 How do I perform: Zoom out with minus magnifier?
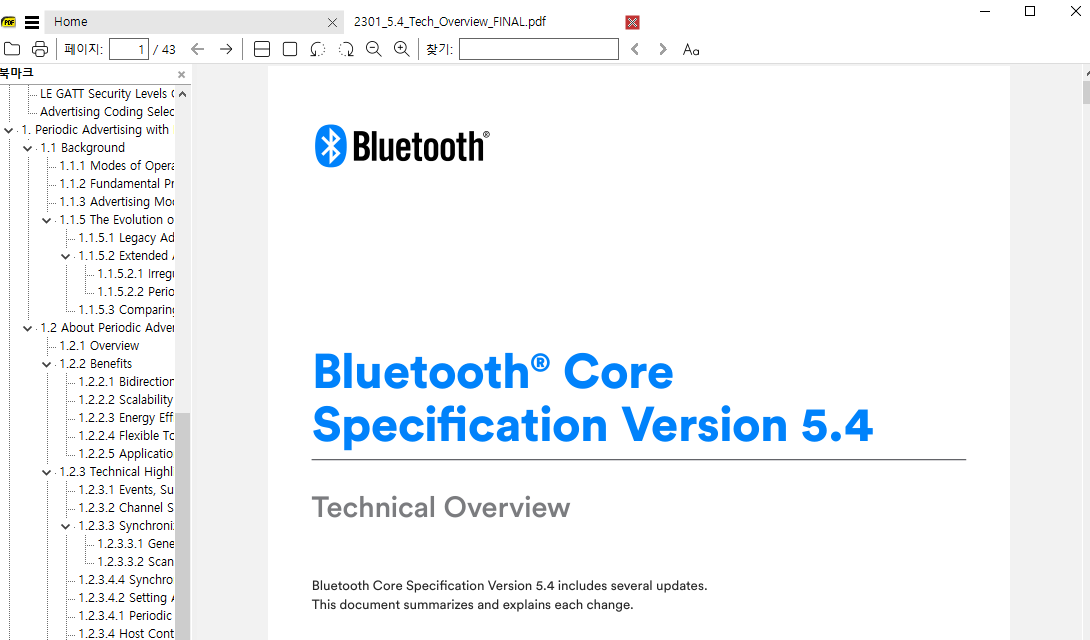pos(374,49)
